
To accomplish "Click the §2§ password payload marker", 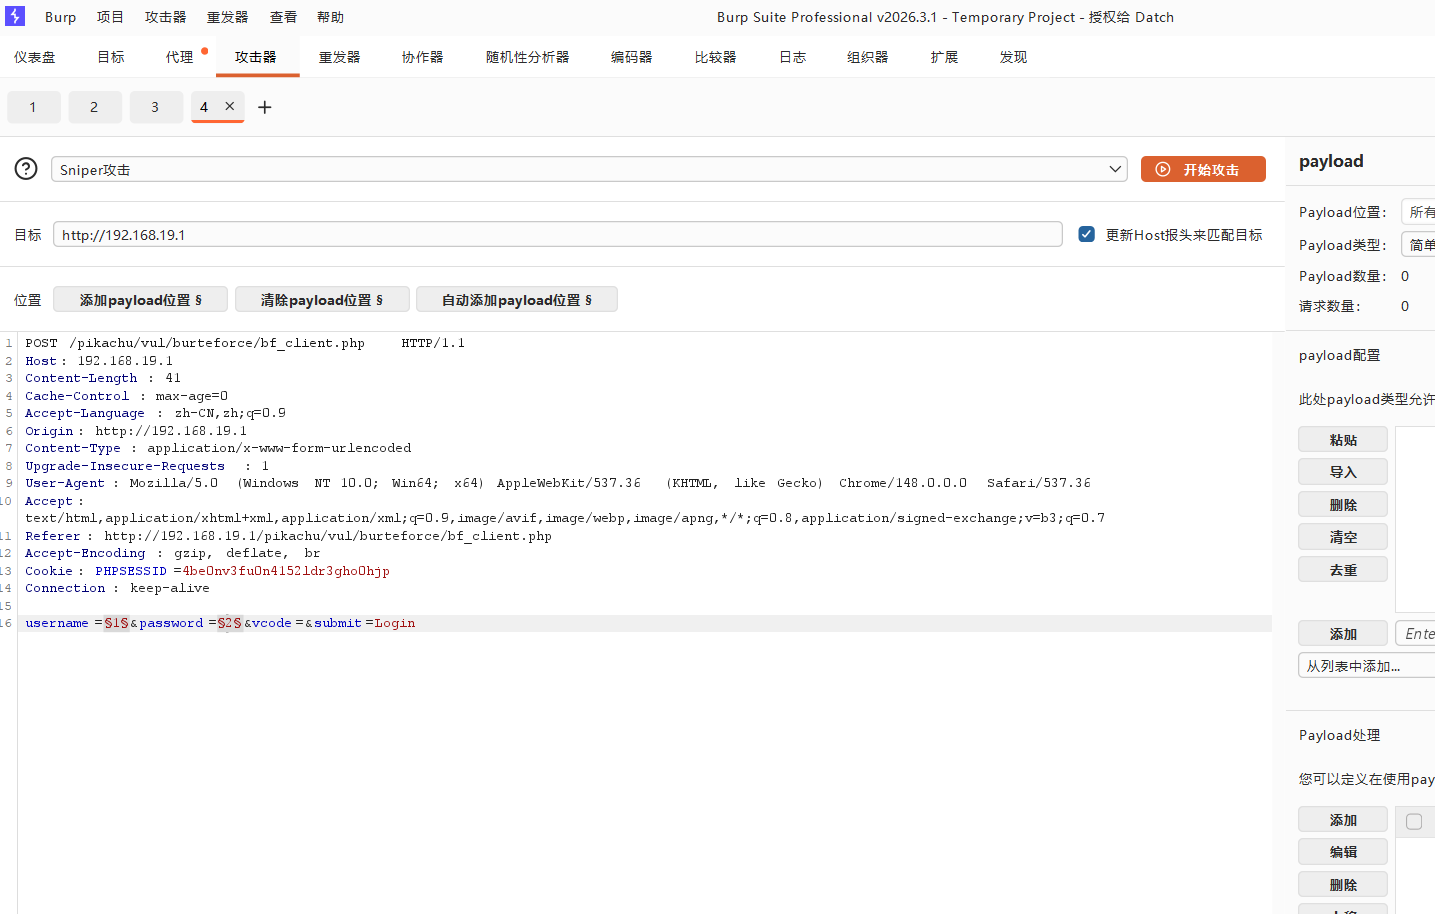I will click(x=229, y=623).
